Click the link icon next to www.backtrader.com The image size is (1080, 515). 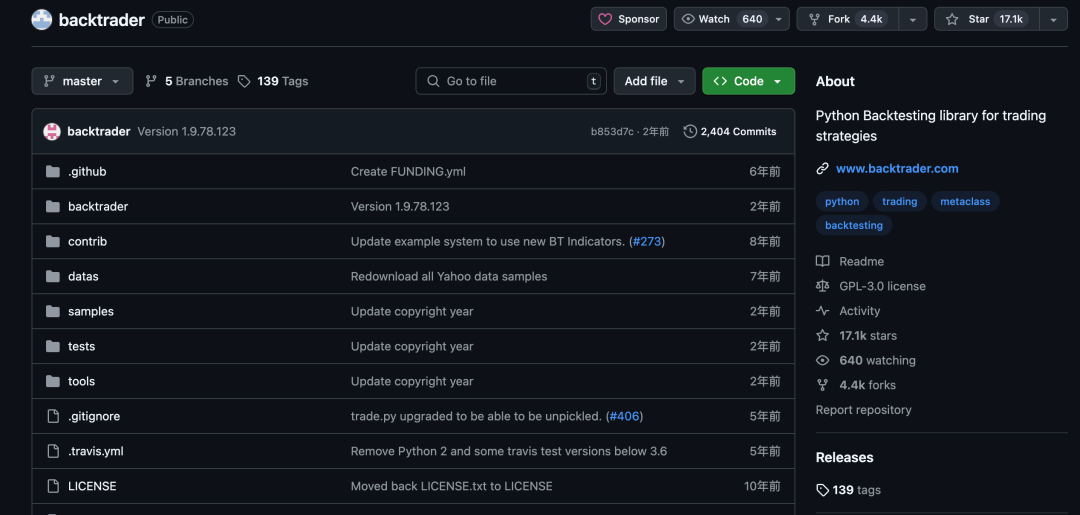coord(822,169)
